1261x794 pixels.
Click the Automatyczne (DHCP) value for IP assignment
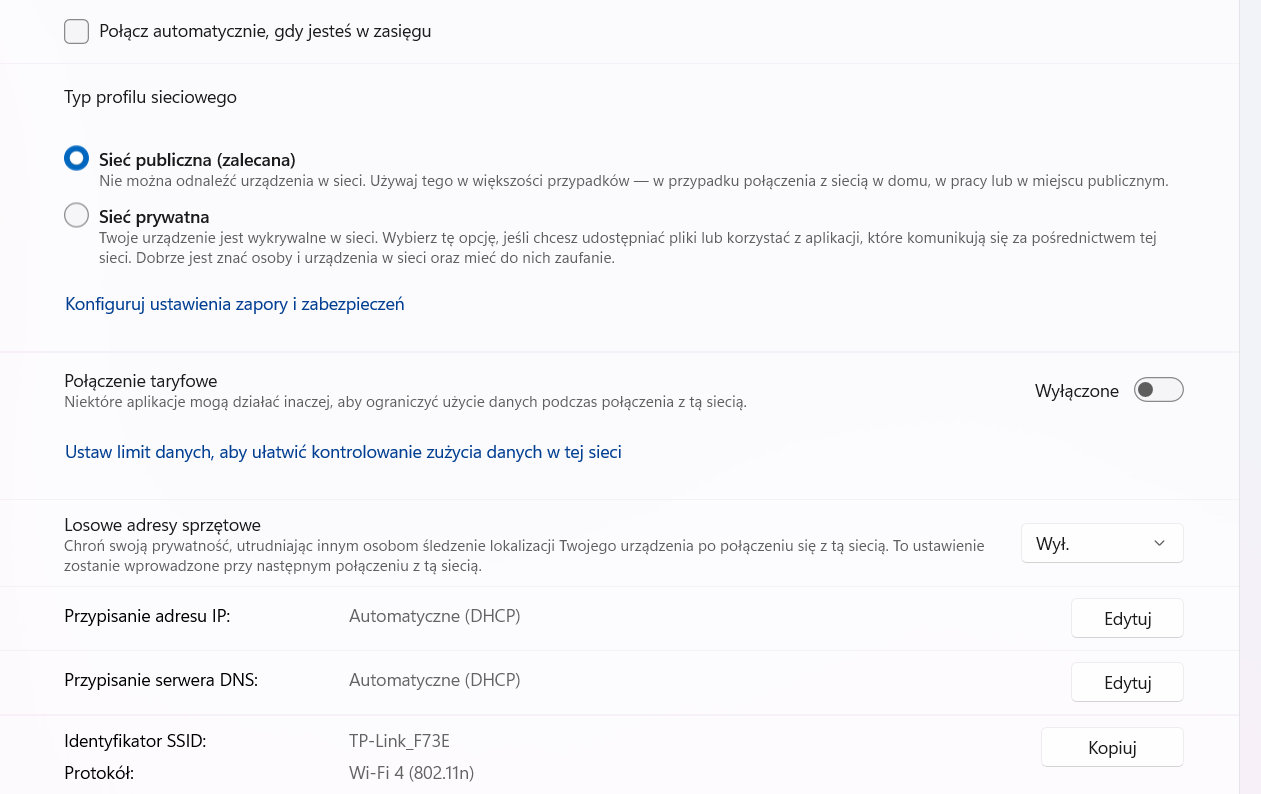[x=434, y=616]
